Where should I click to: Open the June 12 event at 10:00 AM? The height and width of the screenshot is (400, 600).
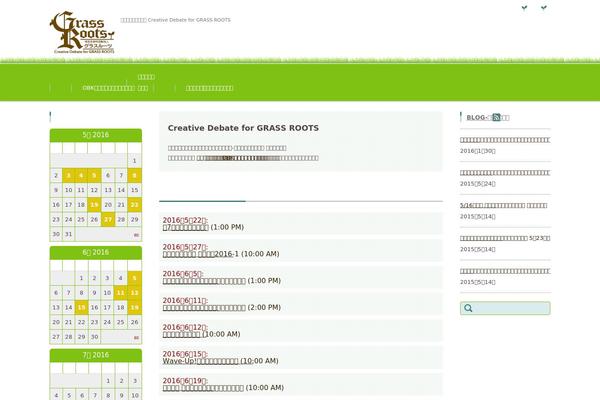(x=182, y=334)
